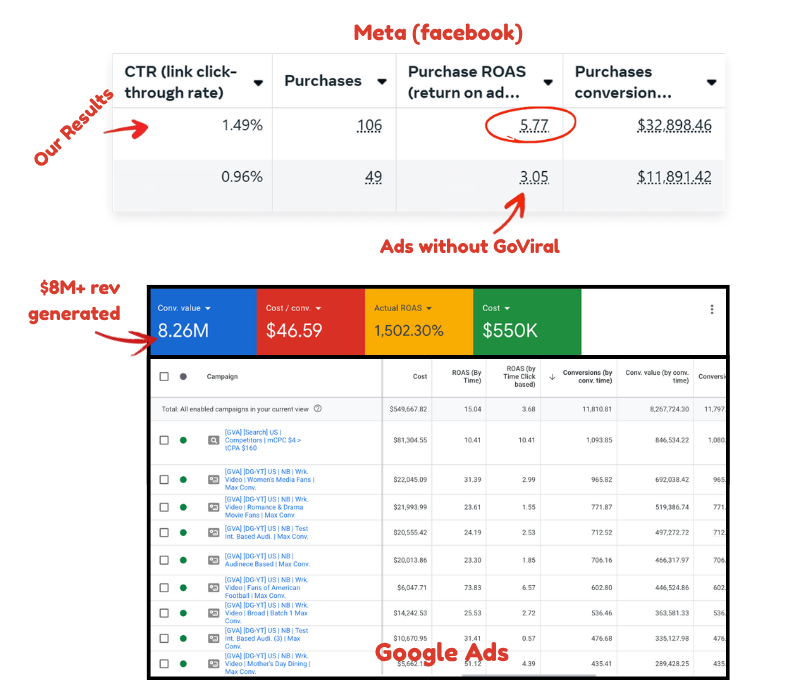Tick the select-all checkbox in the header row
The height and width of the screenshot is (700, 800).
point(163,377)
